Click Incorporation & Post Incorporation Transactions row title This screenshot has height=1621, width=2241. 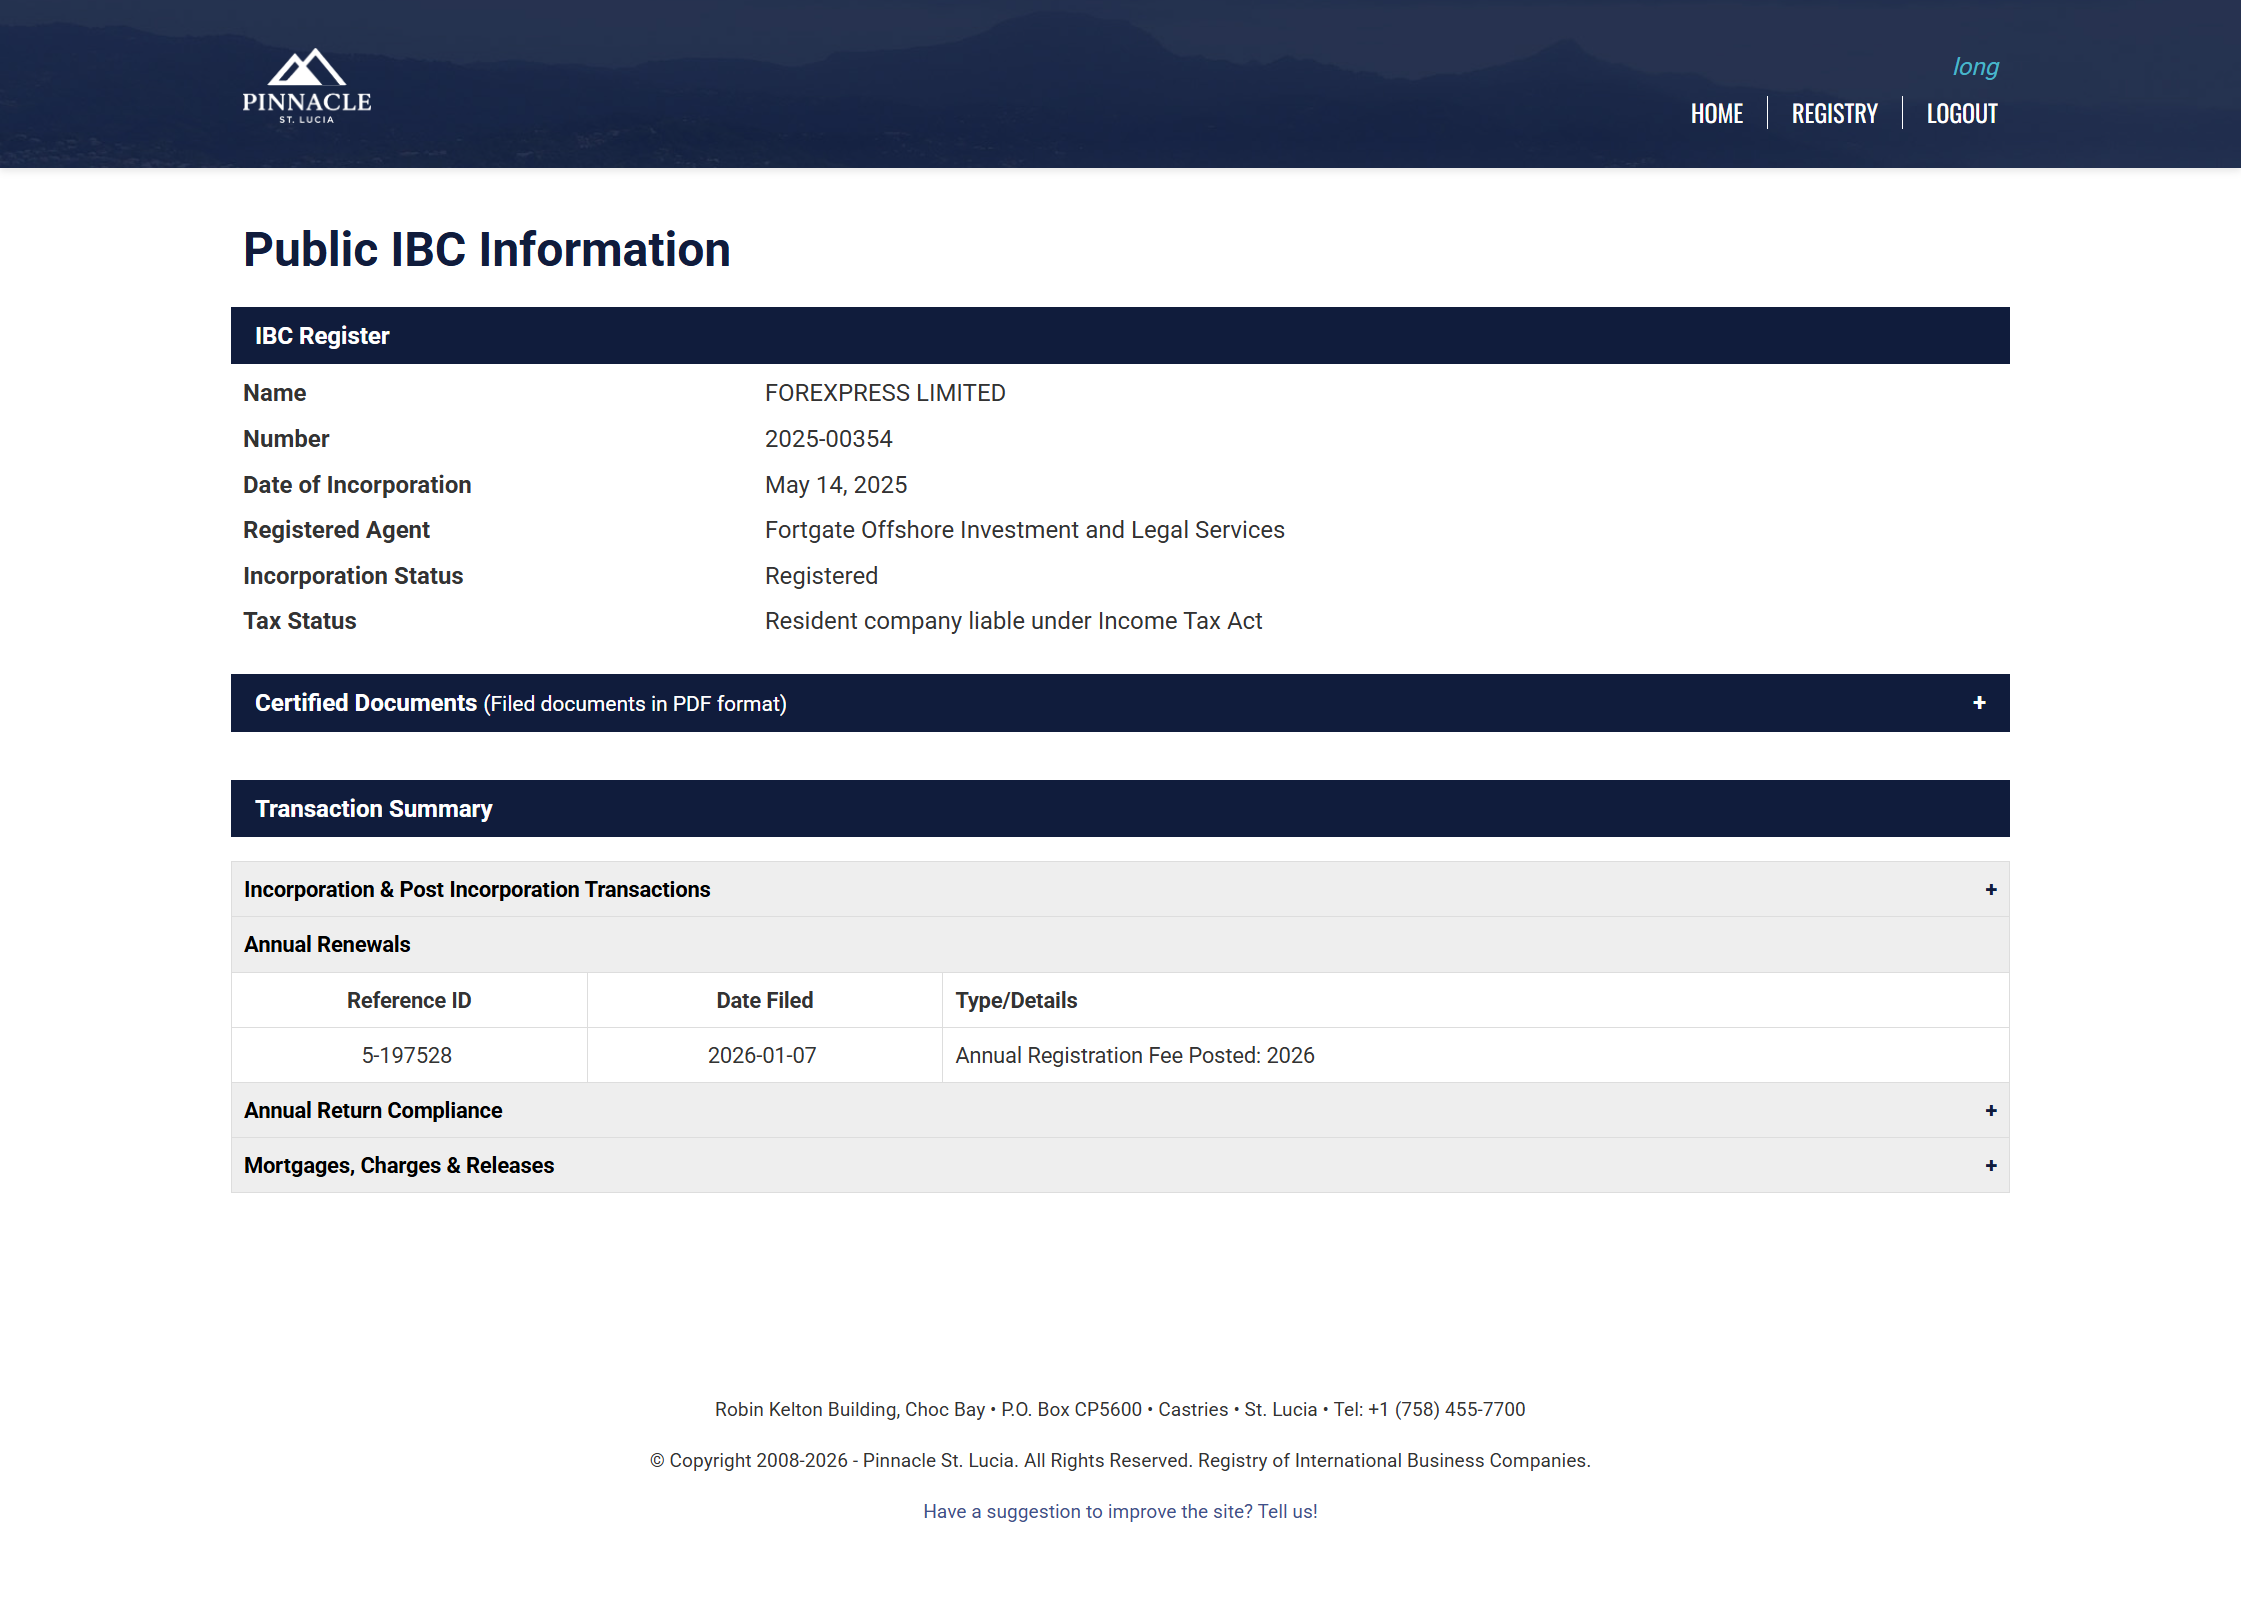pyautogui.click(x=477, y=890)
